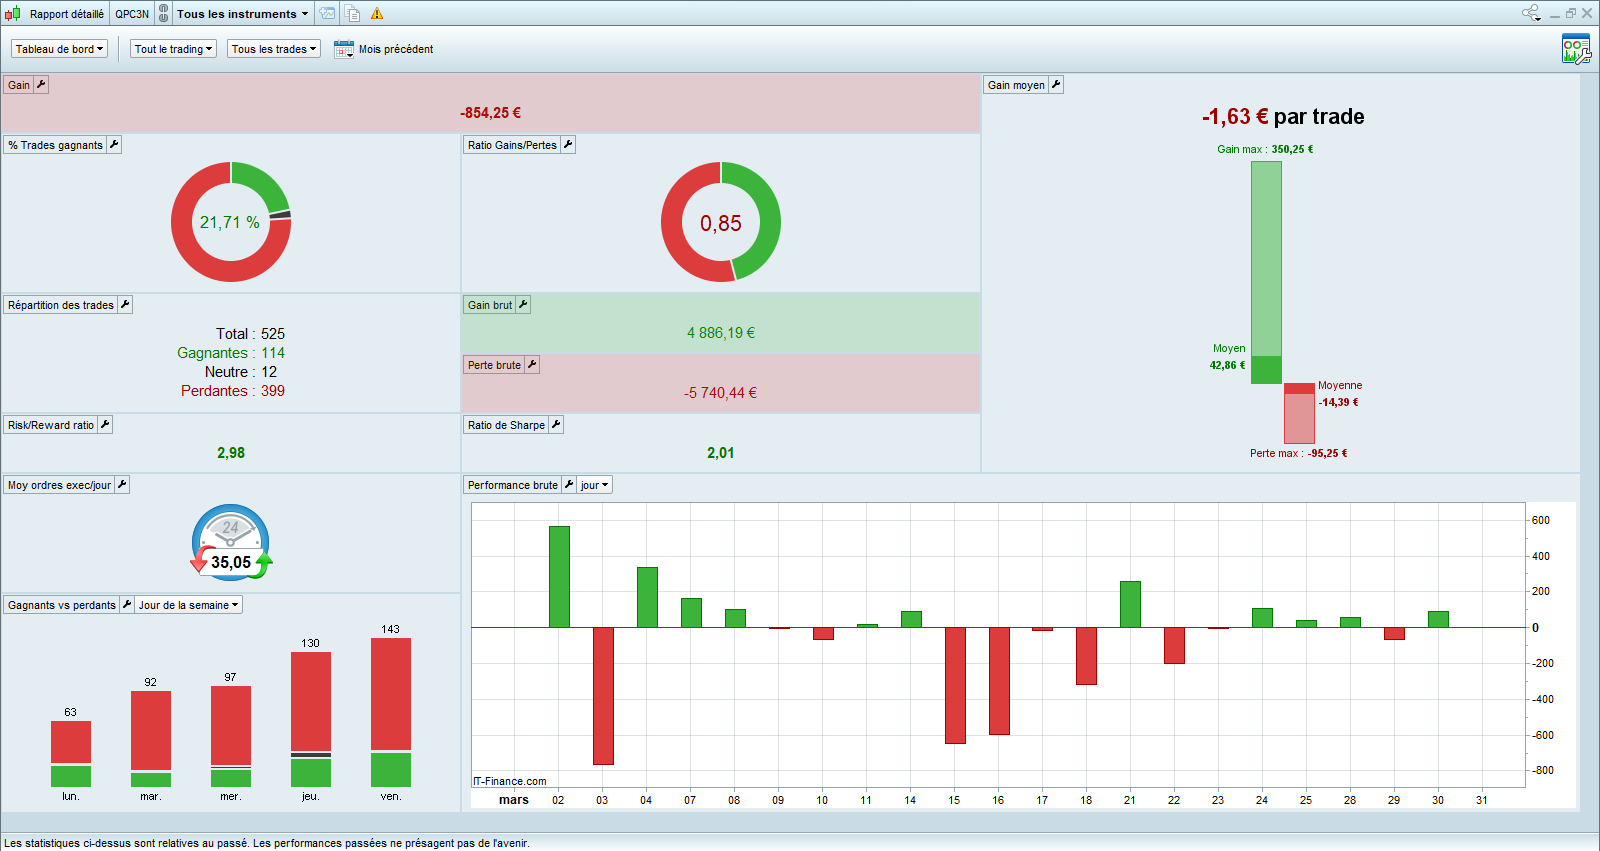Click the -854,25 € gain value
The height and width of the screenshot is (851, 1600).
point(490,113)
